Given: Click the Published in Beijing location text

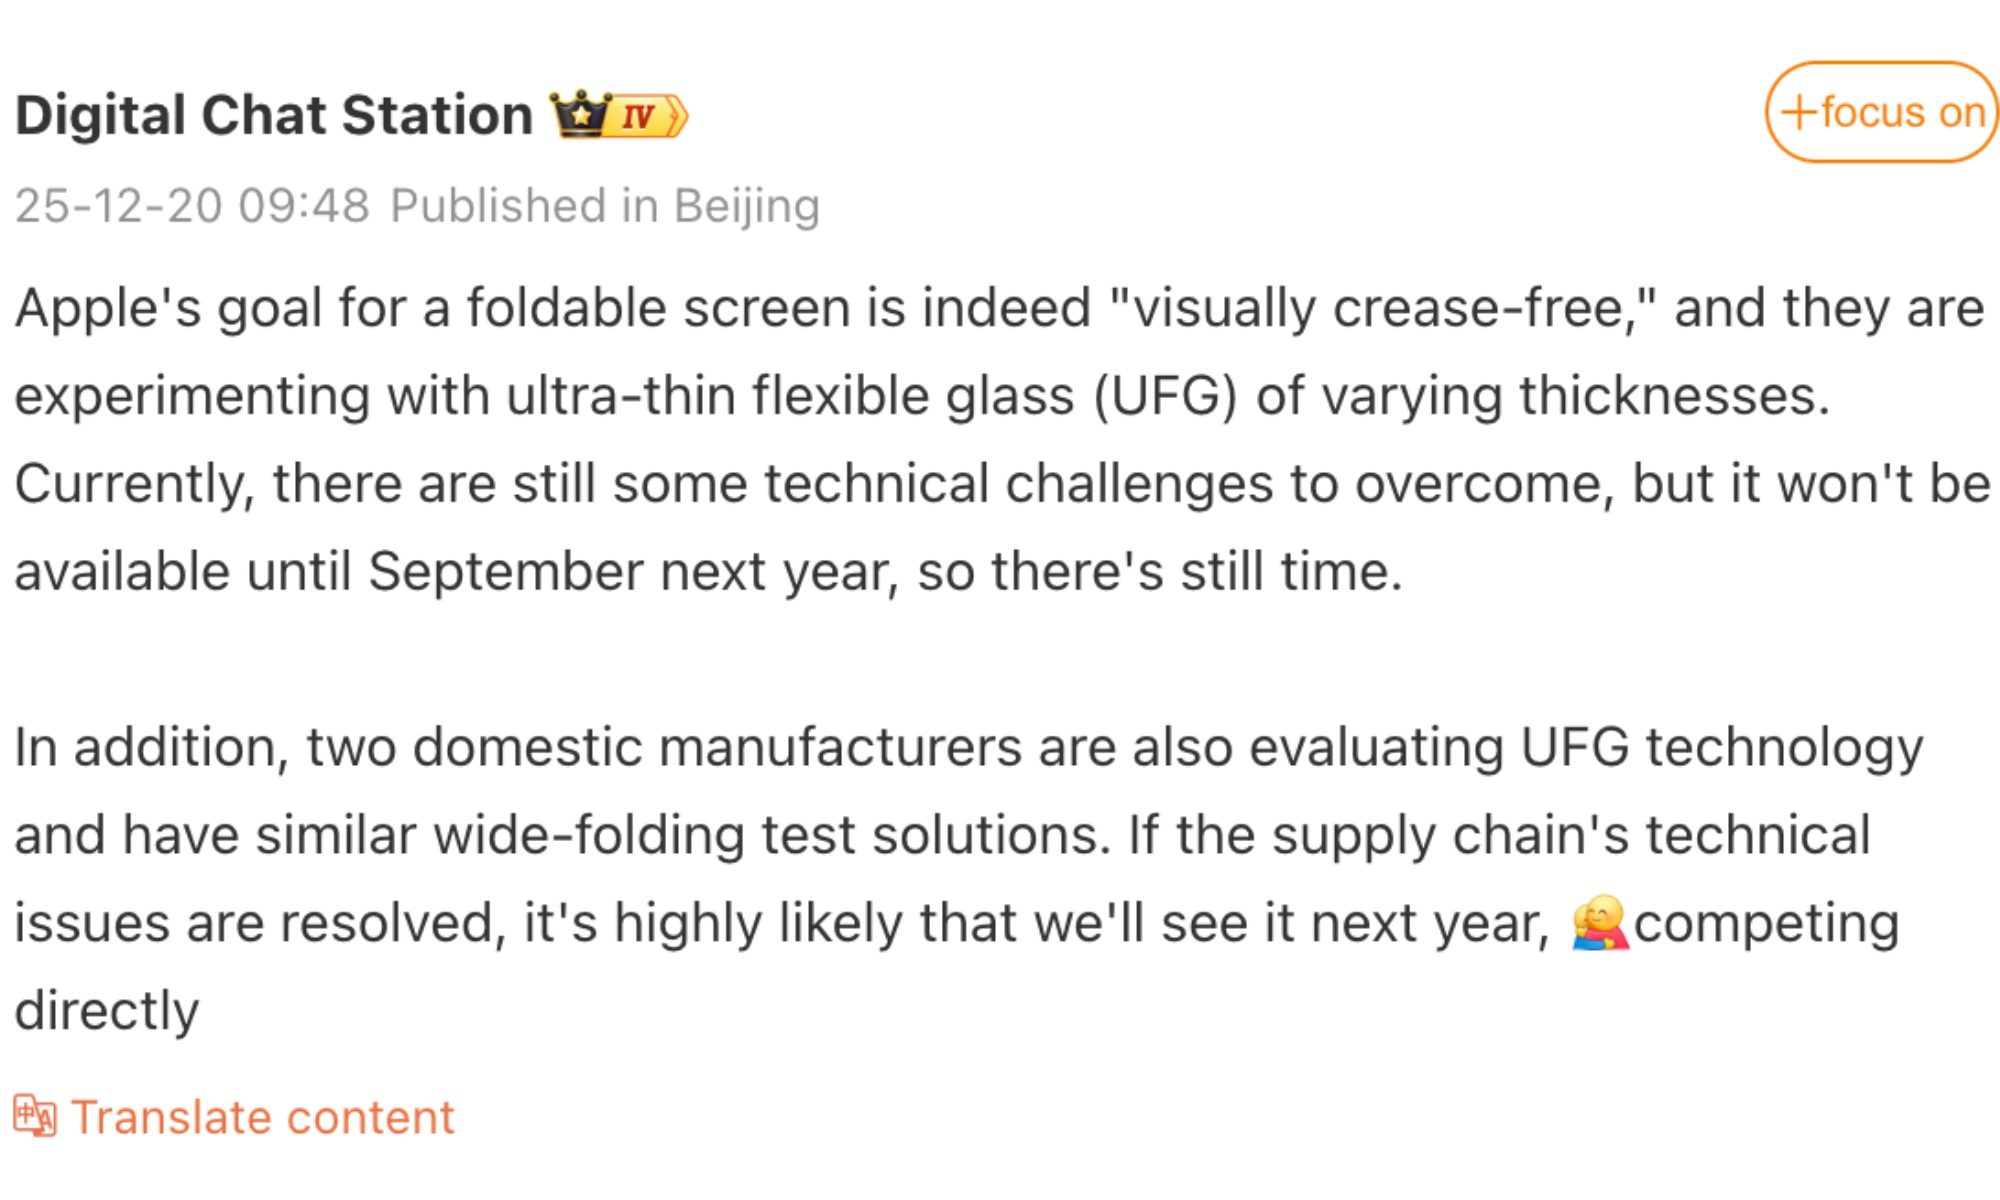Looking at the screenshot, I should coord(604,206).
